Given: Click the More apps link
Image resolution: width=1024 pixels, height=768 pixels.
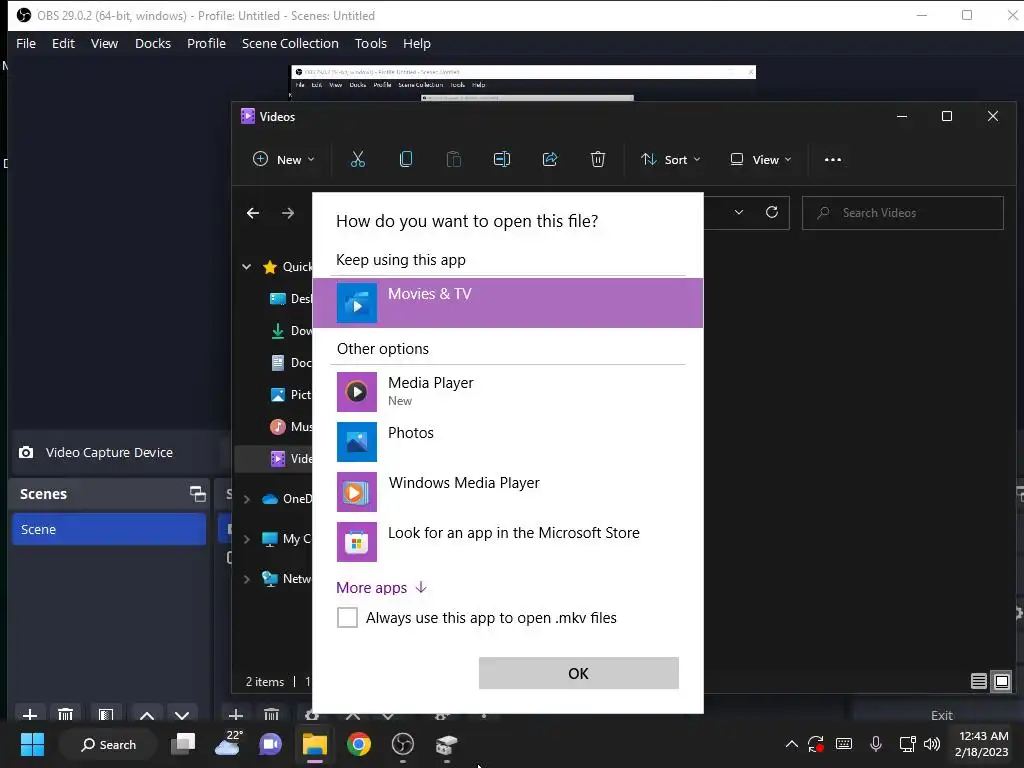Looking at the screenshot, I should [x=381, y=588].
